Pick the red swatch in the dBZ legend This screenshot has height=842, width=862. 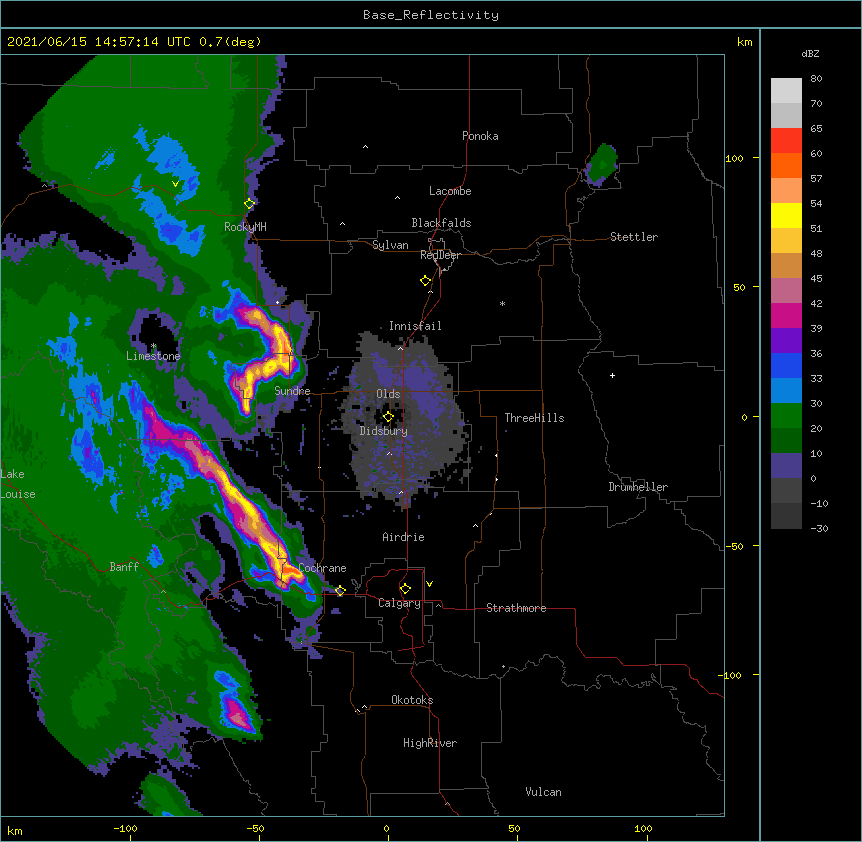tap(786, 141)
